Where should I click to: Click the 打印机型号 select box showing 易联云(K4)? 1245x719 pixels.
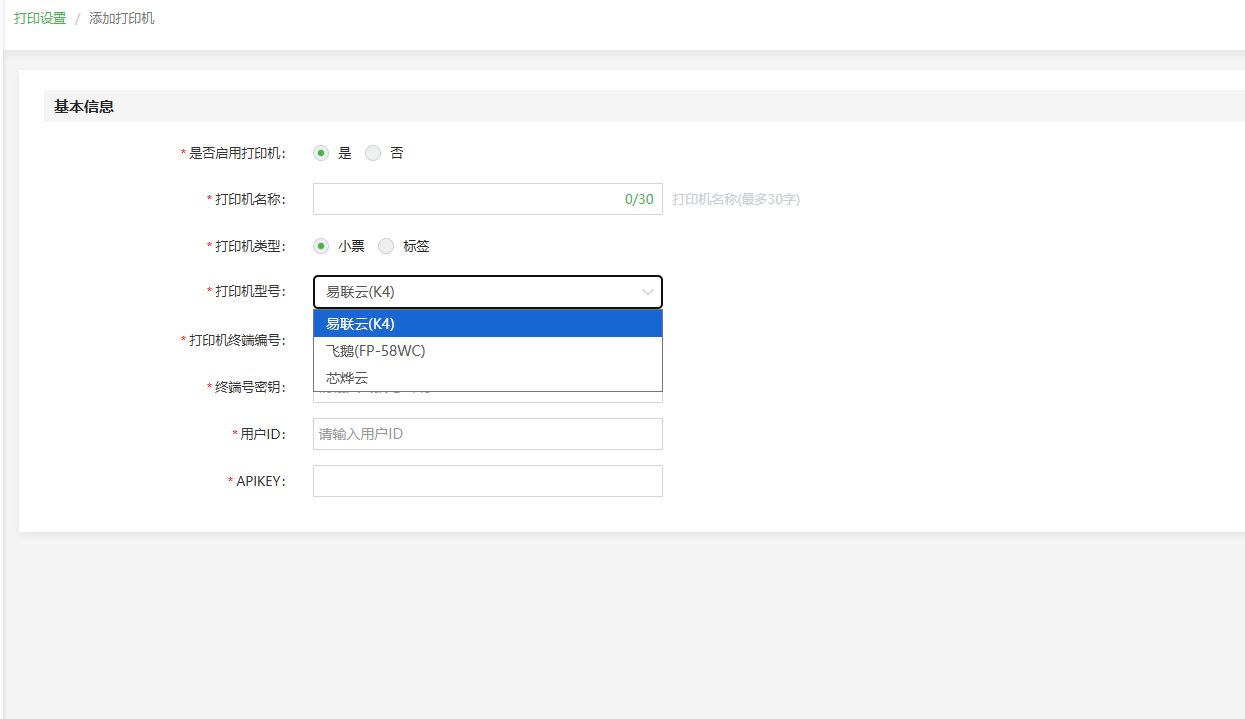(x=475, y=292)
